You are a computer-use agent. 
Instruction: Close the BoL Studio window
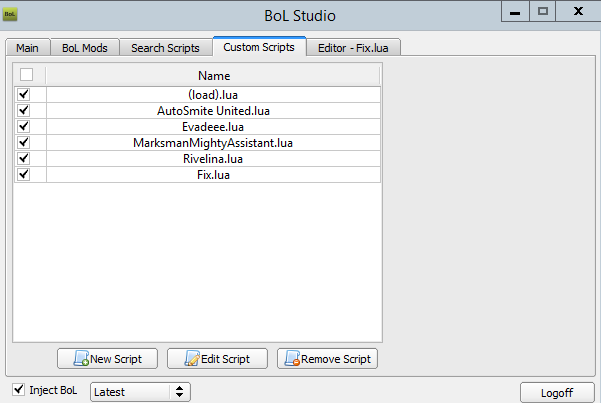578,12
